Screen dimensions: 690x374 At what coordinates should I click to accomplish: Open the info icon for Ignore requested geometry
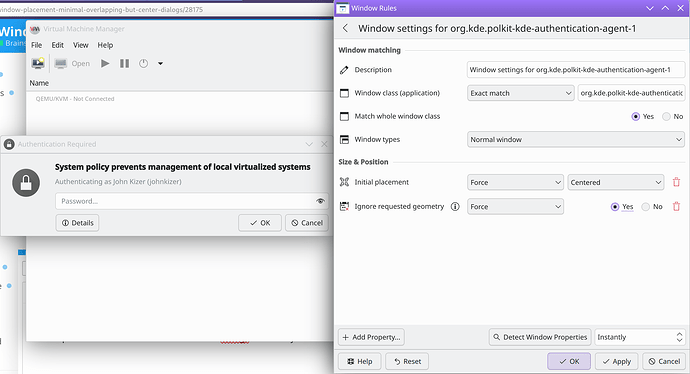point(455,206)
